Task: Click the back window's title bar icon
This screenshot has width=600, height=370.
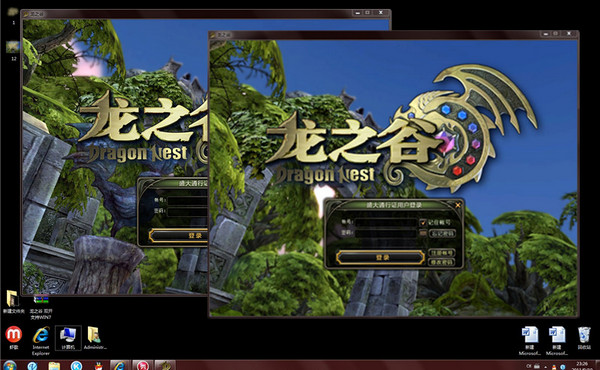Action: tap(26, 14)
